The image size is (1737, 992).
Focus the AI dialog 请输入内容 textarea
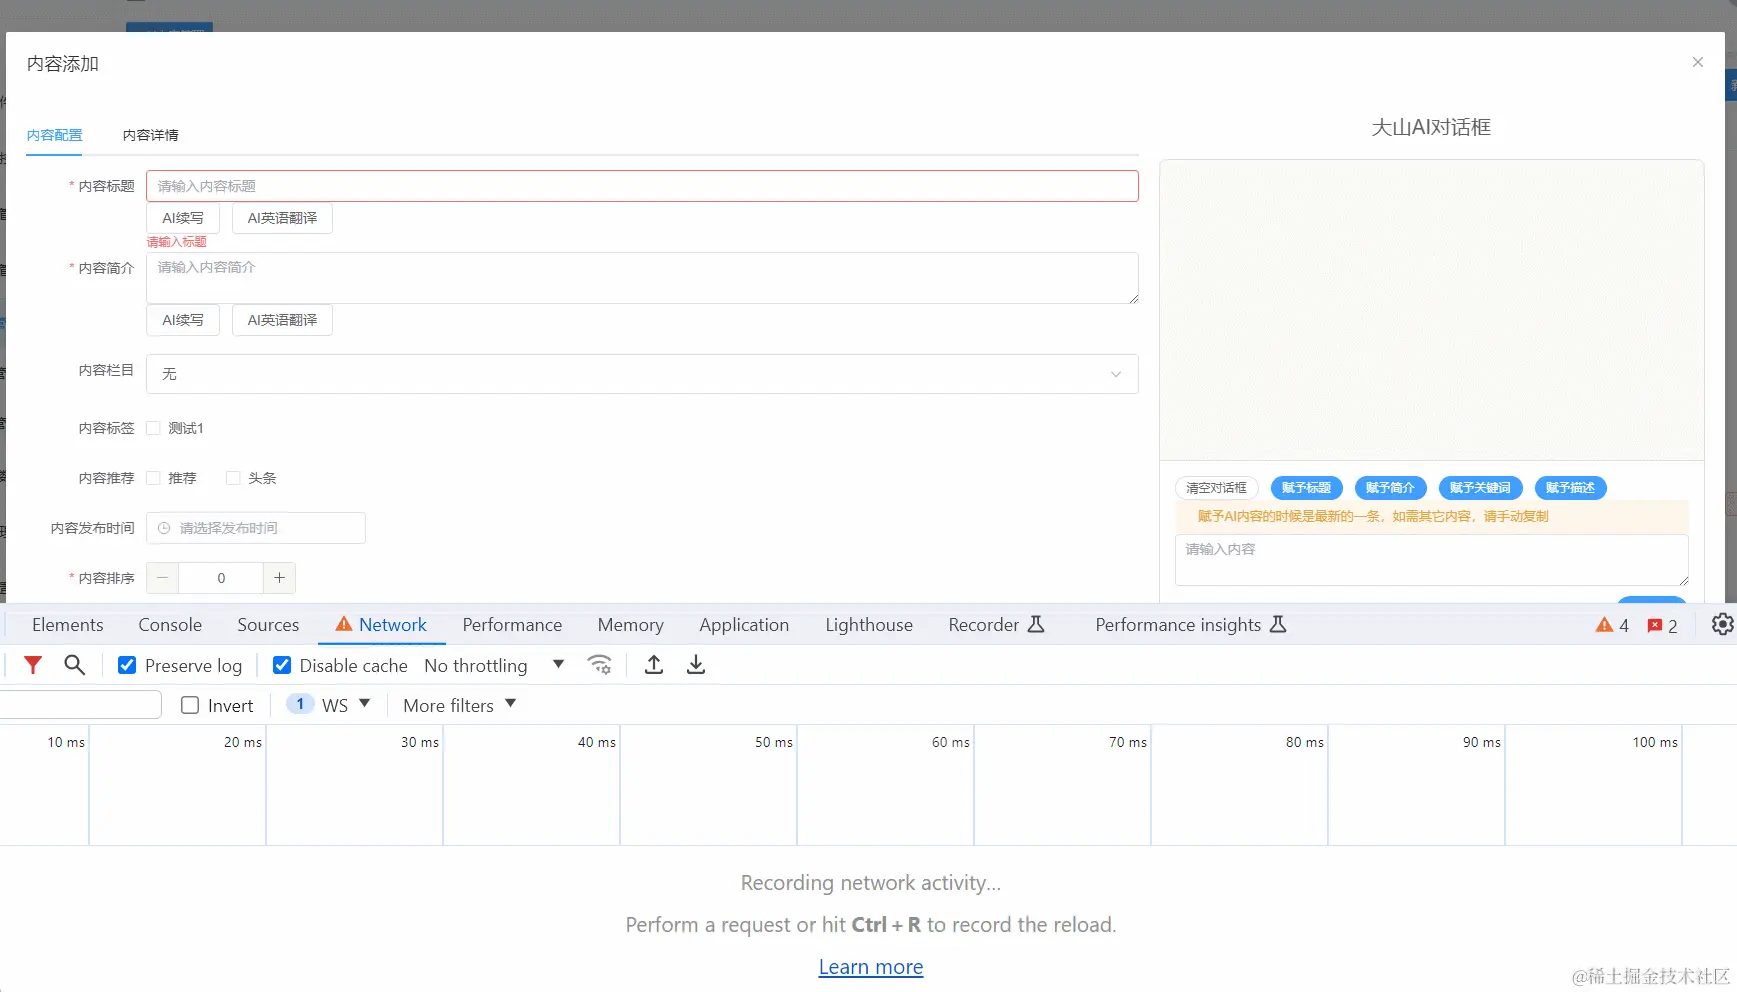click(x=1431, y=560)
